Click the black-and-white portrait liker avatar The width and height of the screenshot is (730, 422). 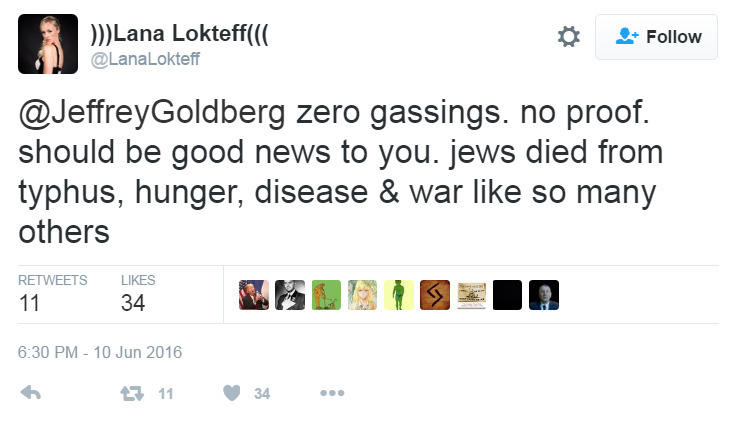click(x=290, y=294)
